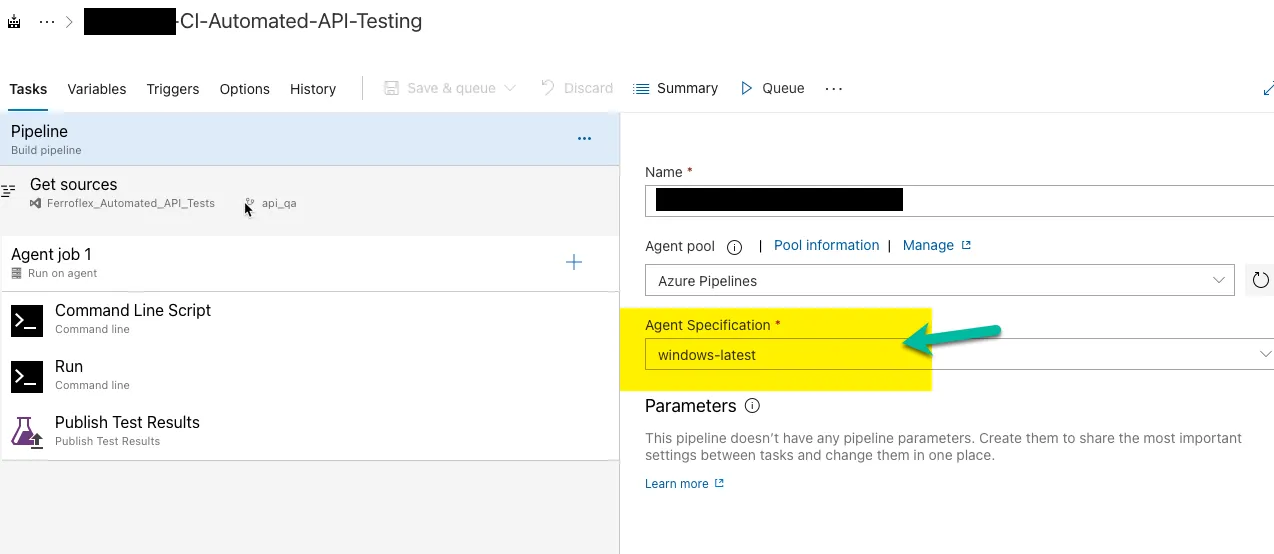Go to the History tab
The image size is (1274, 554).
point(313,89)
